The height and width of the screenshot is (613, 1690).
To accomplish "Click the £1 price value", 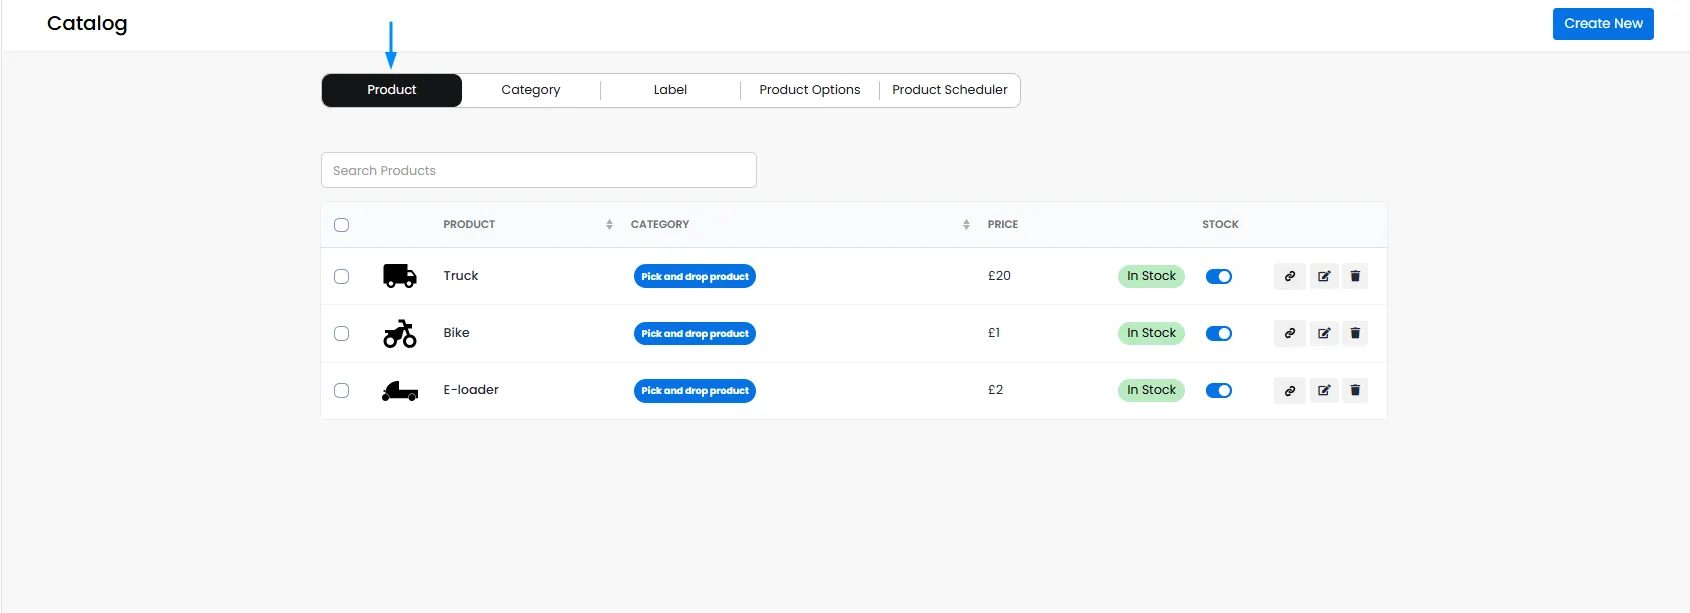I will pos(994,333).
